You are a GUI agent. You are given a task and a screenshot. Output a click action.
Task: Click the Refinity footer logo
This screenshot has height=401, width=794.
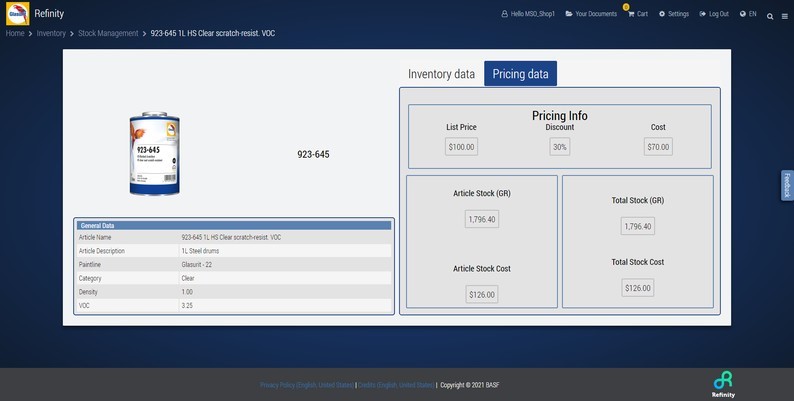pos(723,384)
